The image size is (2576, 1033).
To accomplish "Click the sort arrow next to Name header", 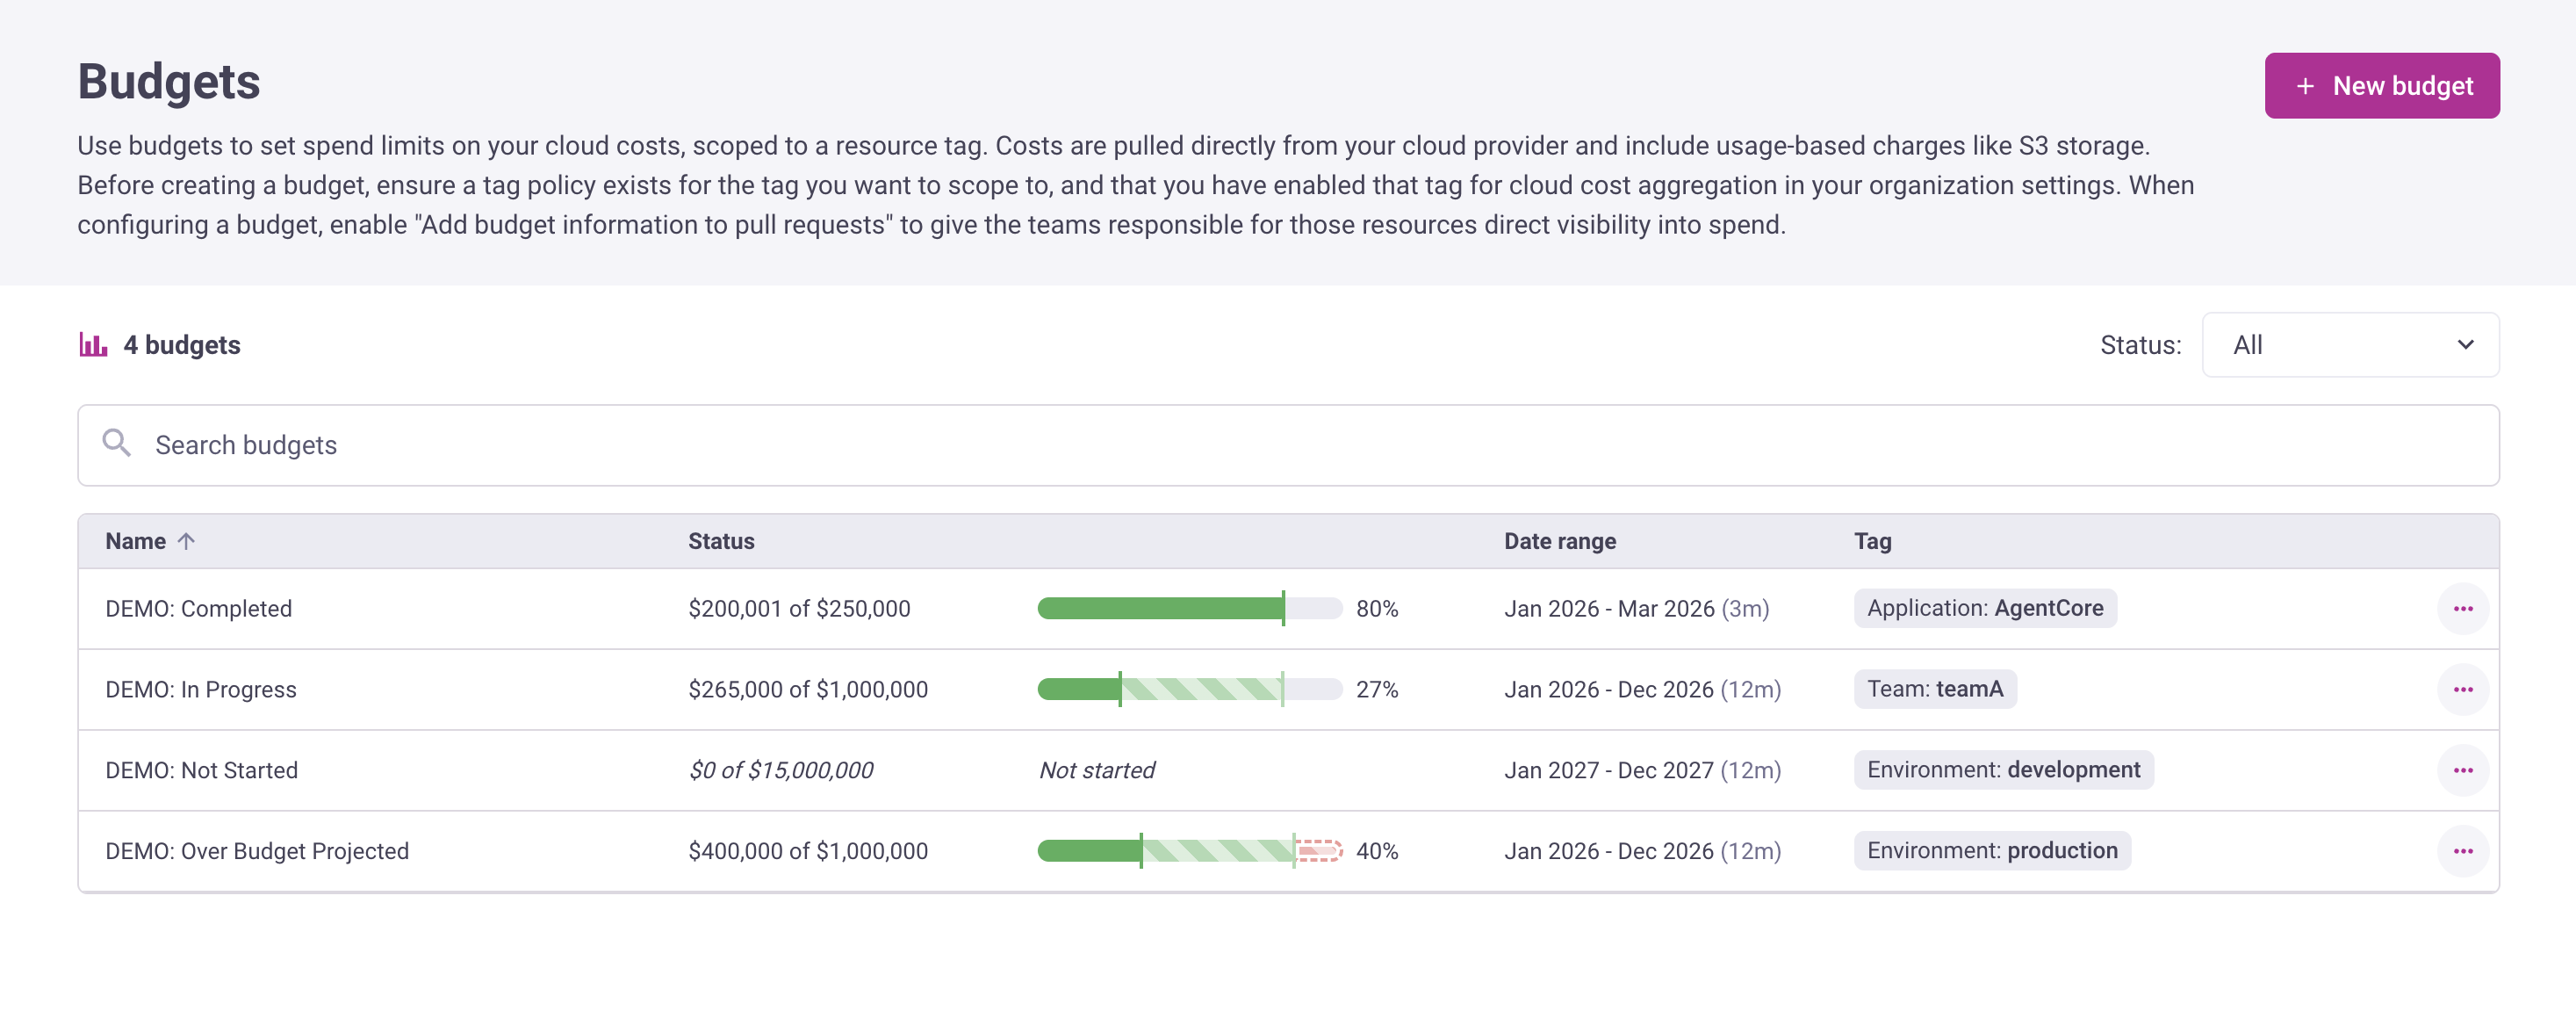I will (x=187, y=541).
